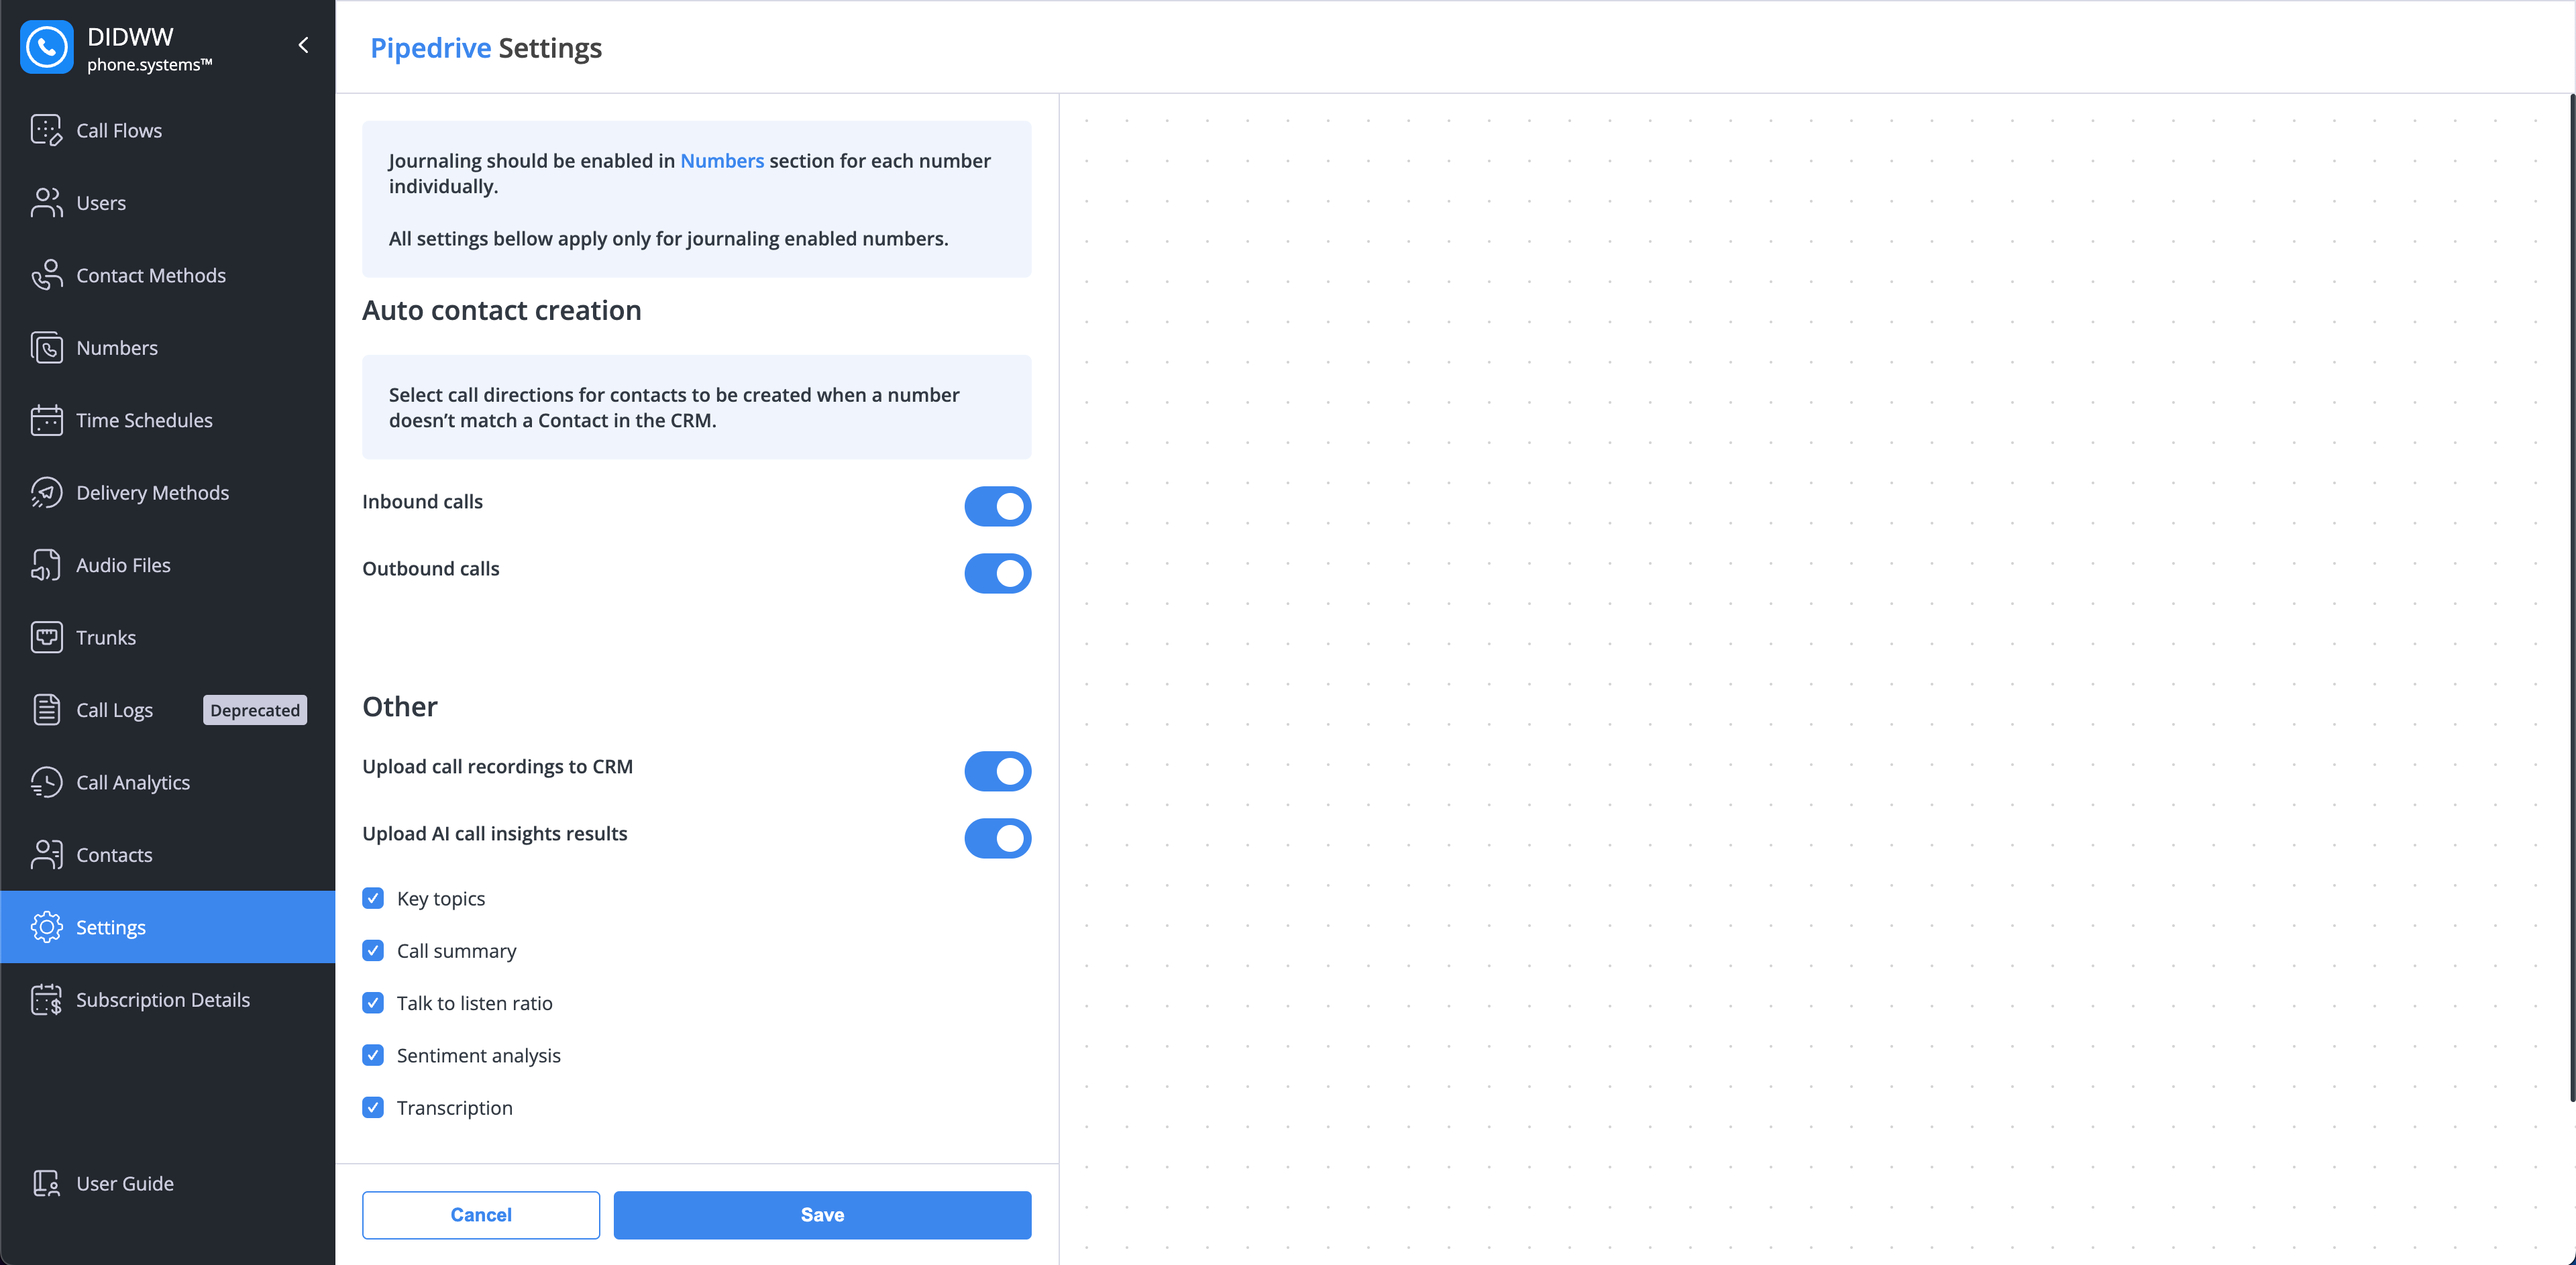Uncheck Talk to listen ratio checkbox
Image resolution: width=2576 pixels, height=1265 pixels.
[x=373, y=1003]
